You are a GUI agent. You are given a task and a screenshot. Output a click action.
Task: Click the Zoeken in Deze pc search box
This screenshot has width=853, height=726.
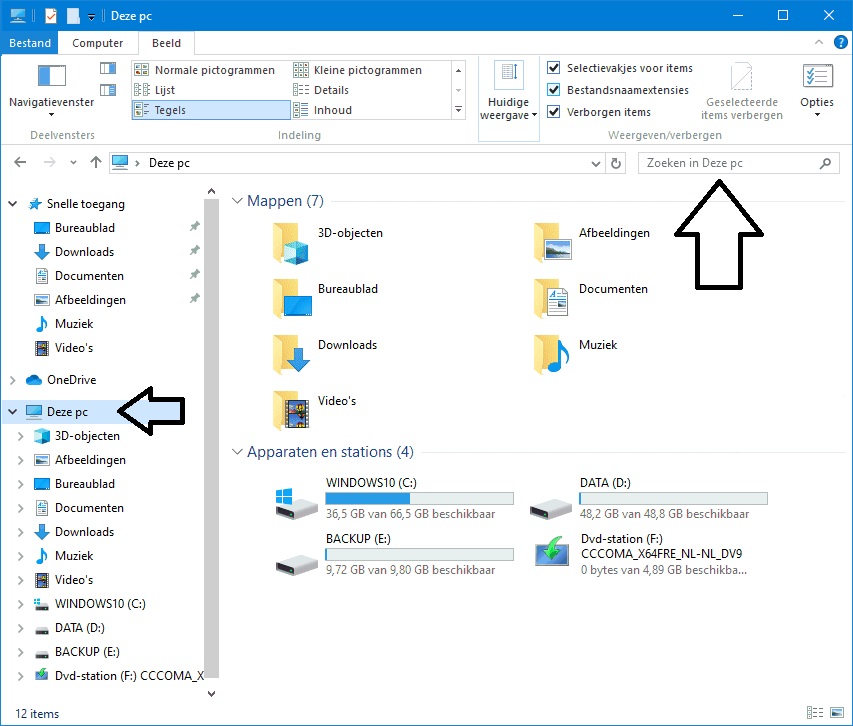click(x=728, y=163)
